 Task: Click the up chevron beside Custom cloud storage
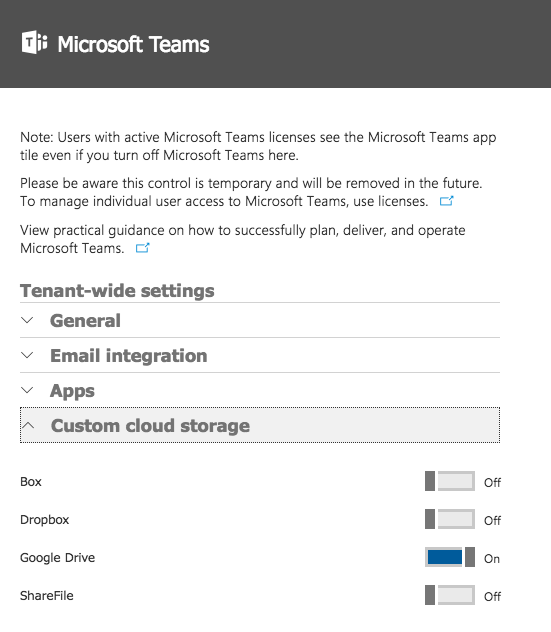(x=28, y=425)
